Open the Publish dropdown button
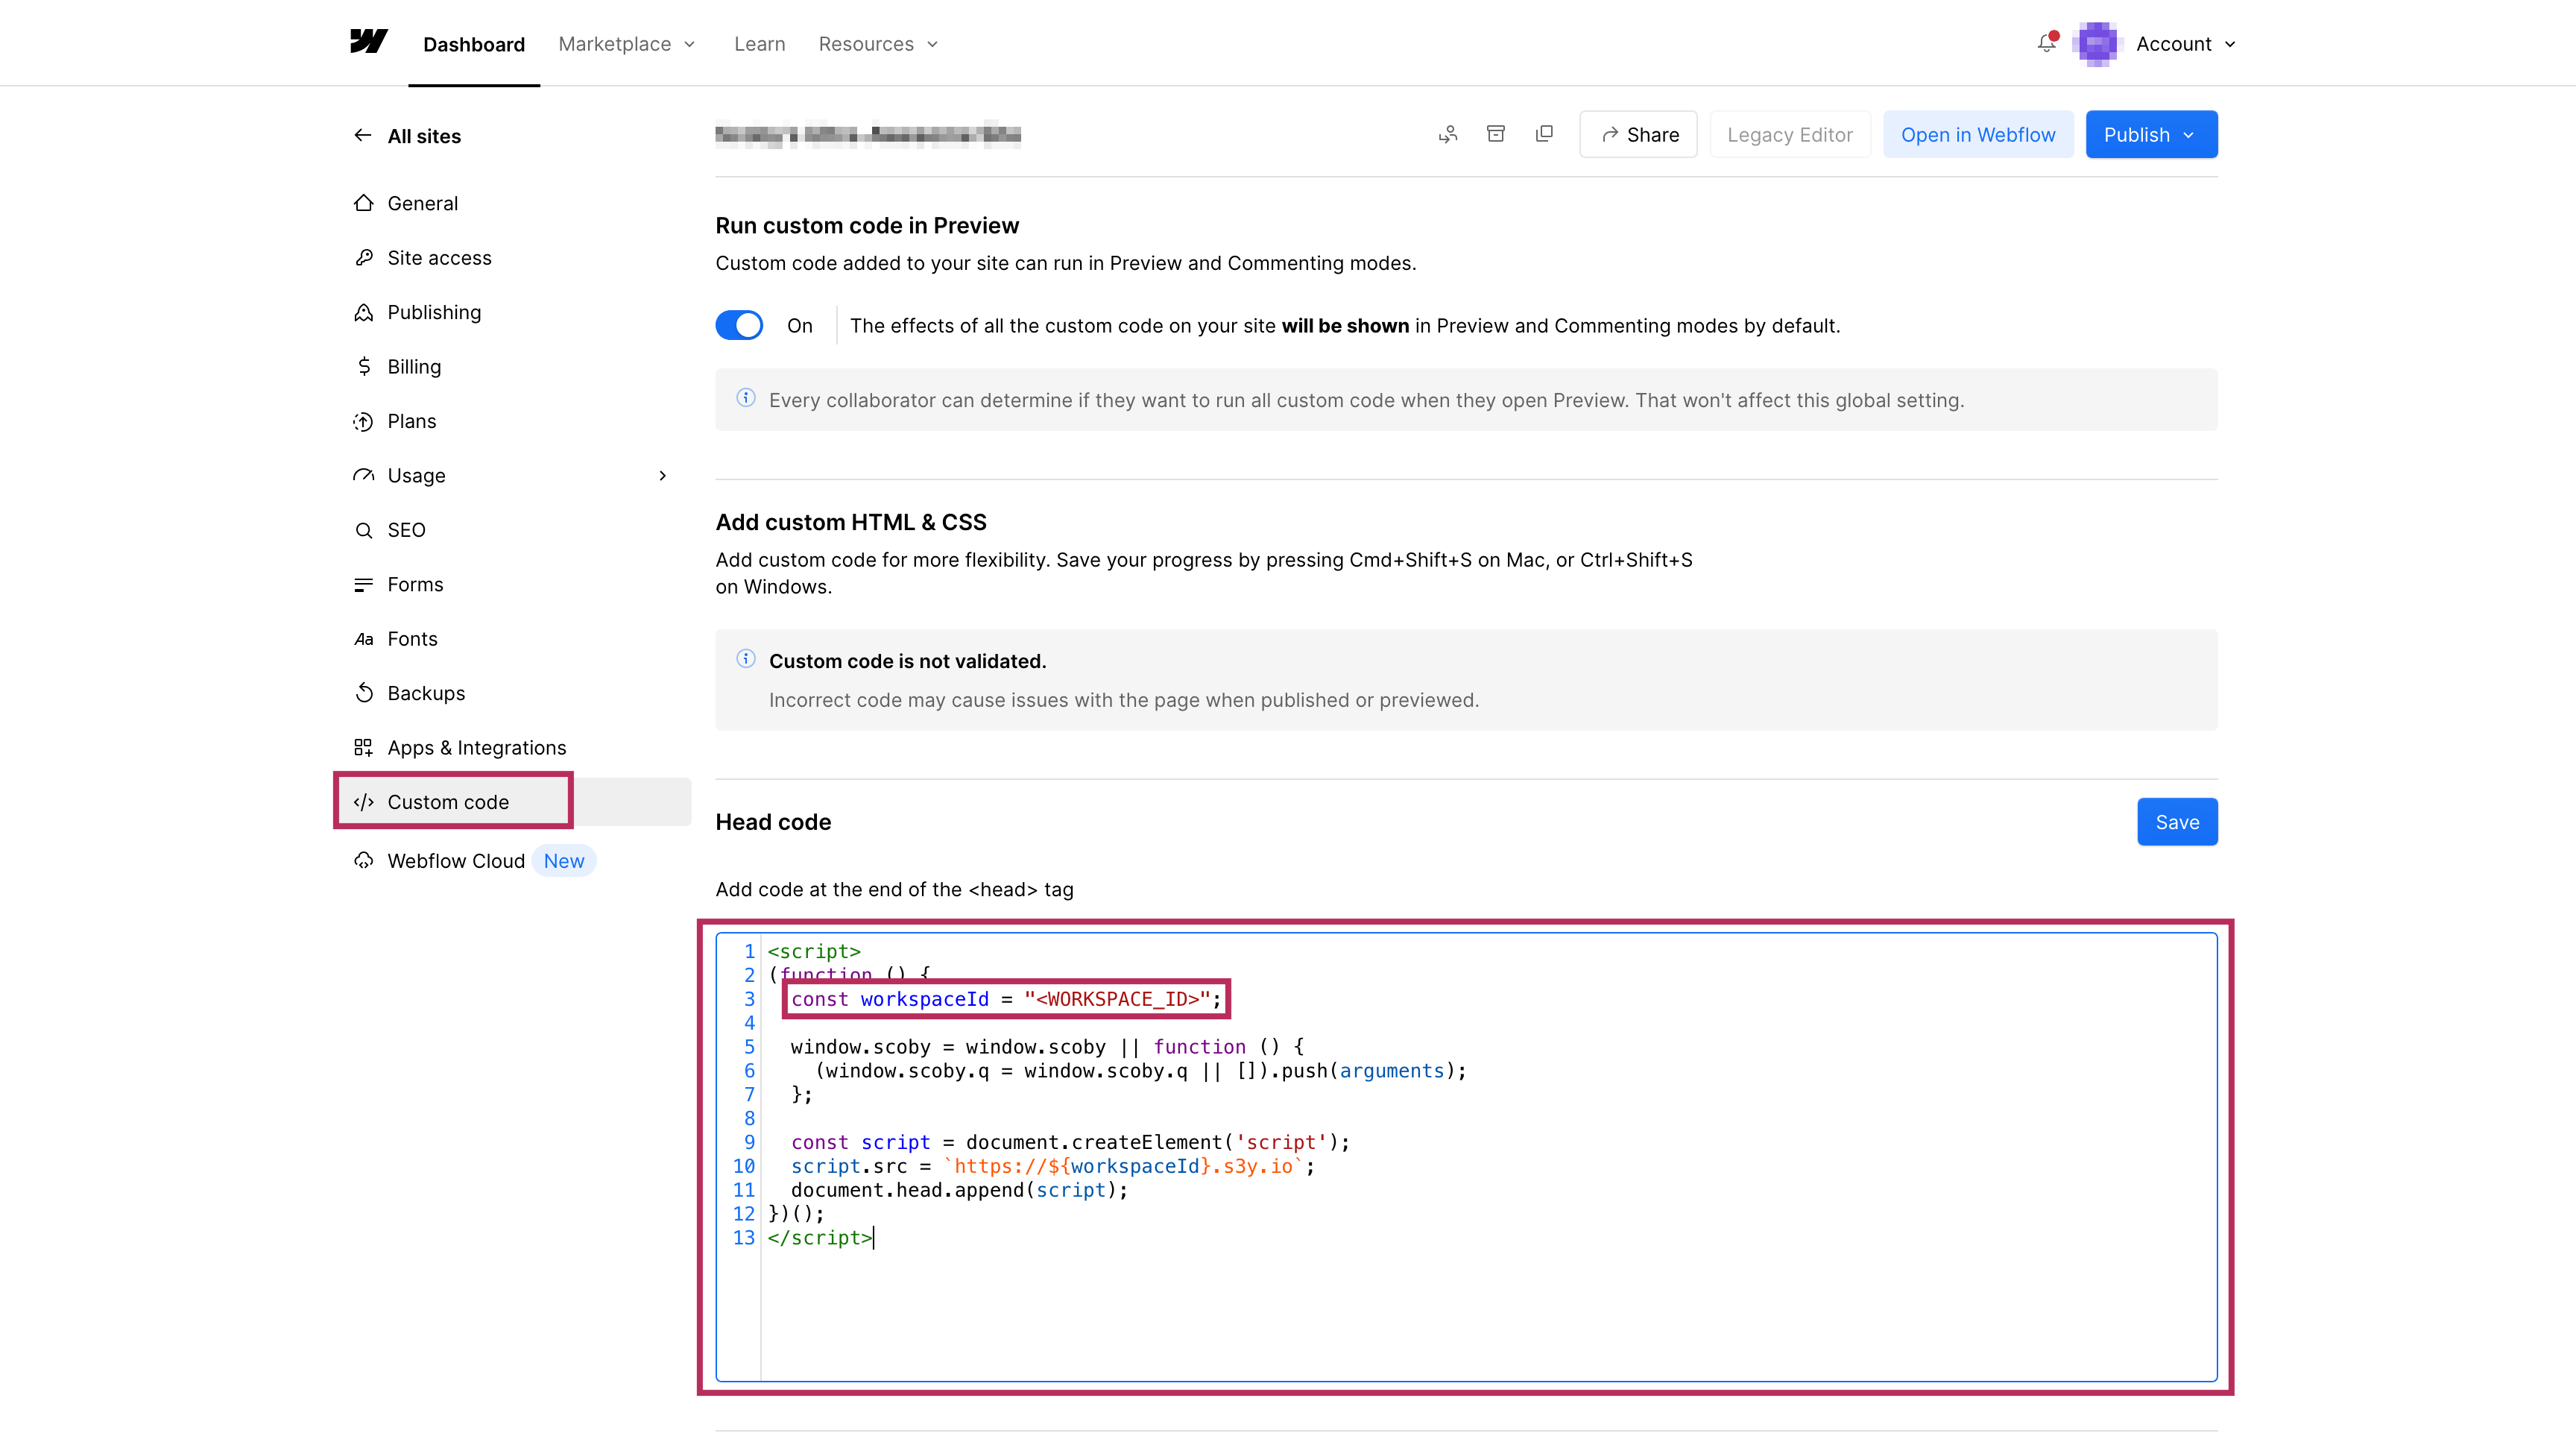Screen dimensions: 2576x1442 2150,134
